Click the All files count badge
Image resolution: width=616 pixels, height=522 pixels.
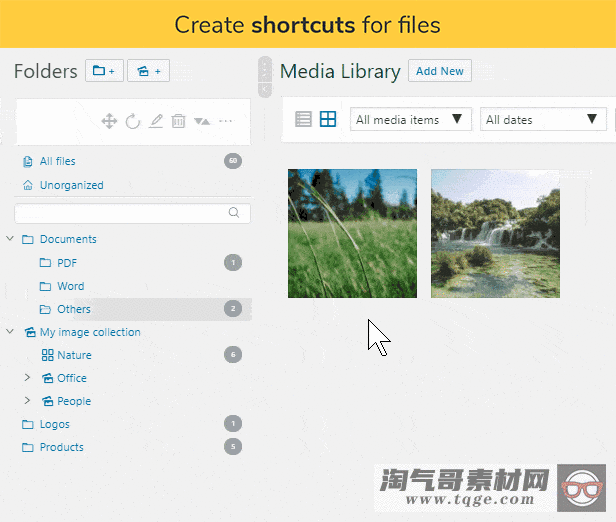click(x=233, y=161)
